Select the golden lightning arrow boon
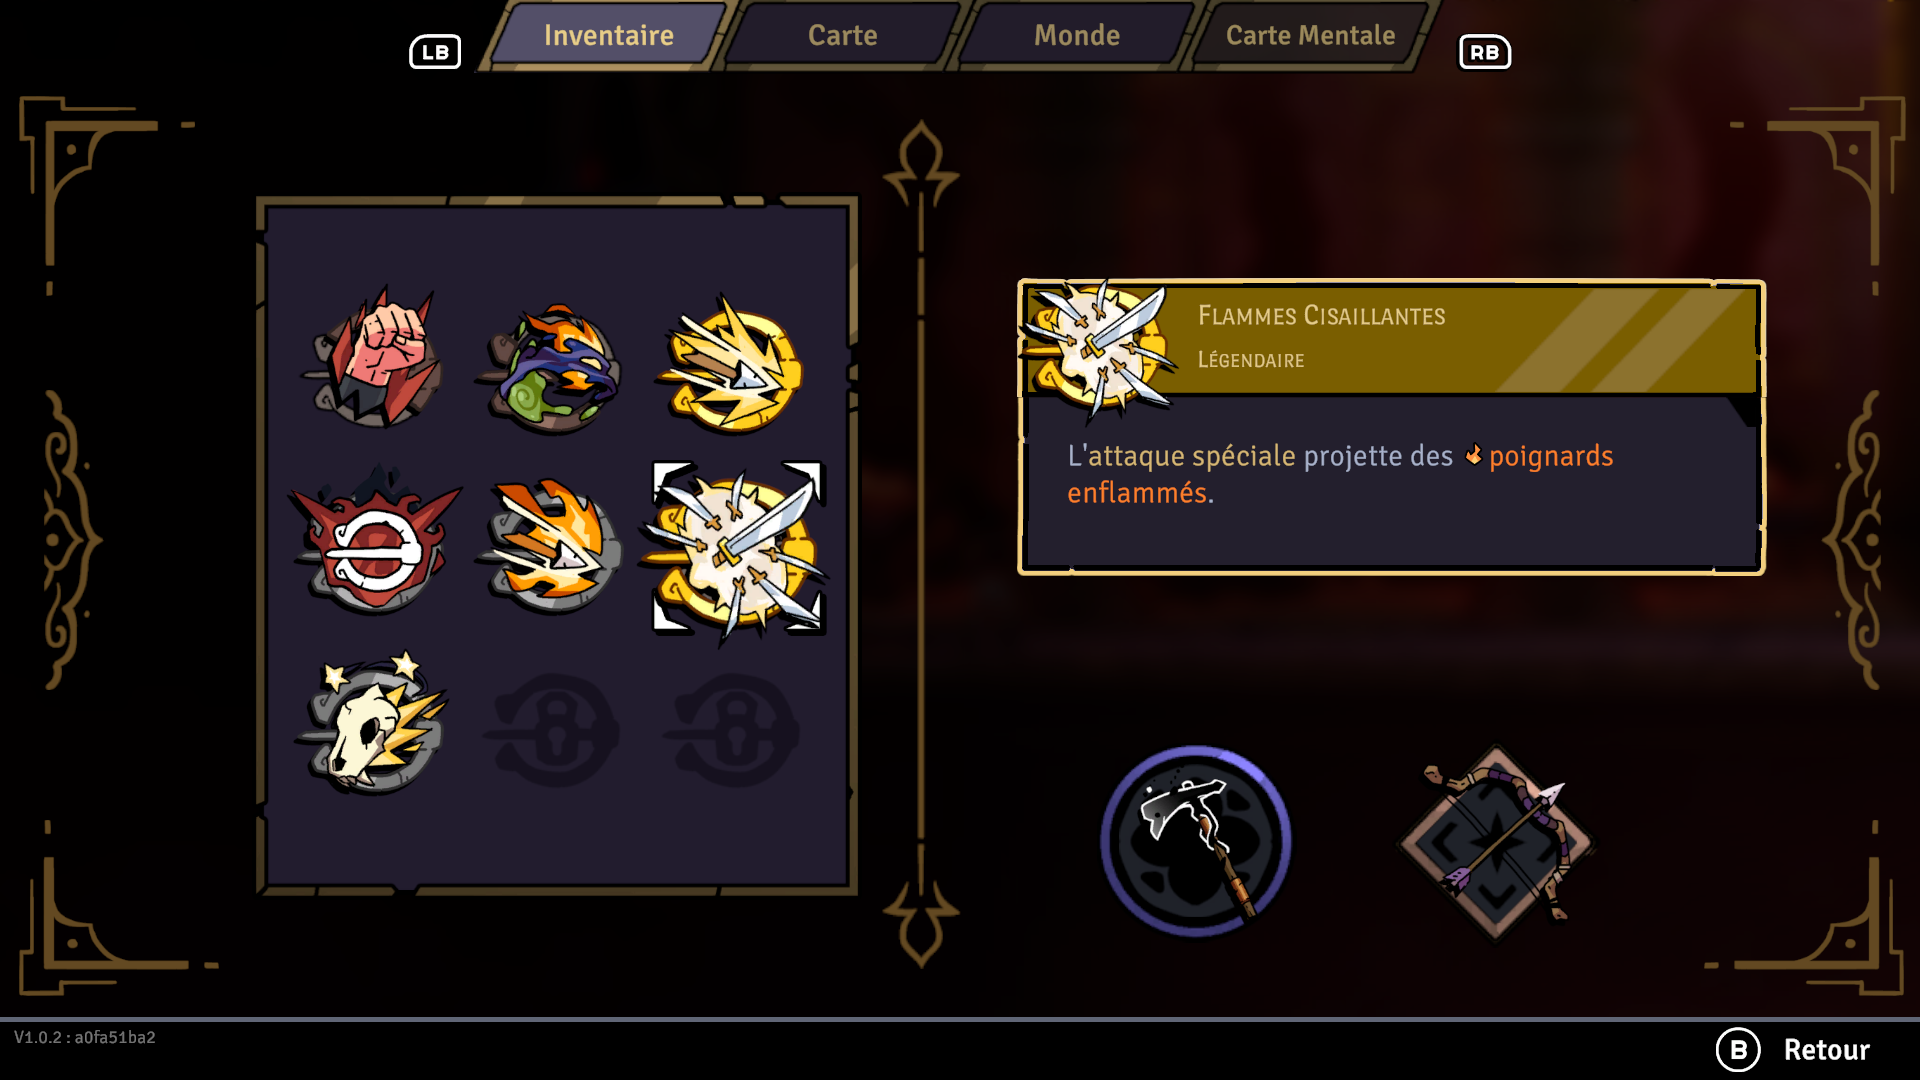The height and width of the screenshot is (1080, 1920). pos(731,366)
